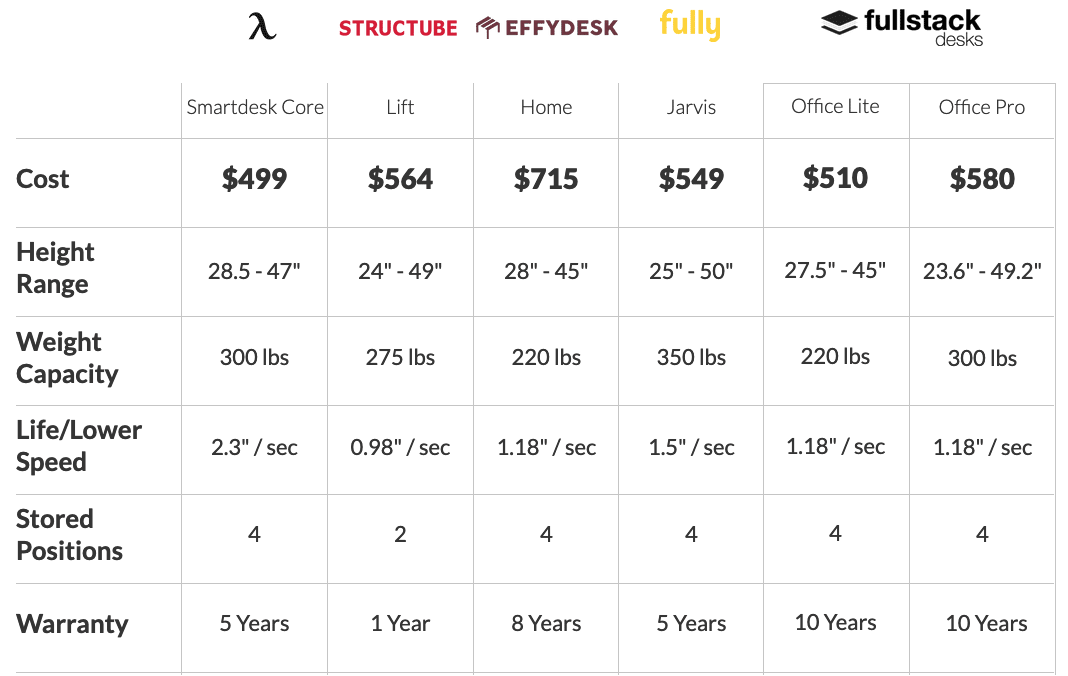Click the Autonomous lambda logo
The height and width of the screenshot is (676, 1068).
click(x=262, y=27)
